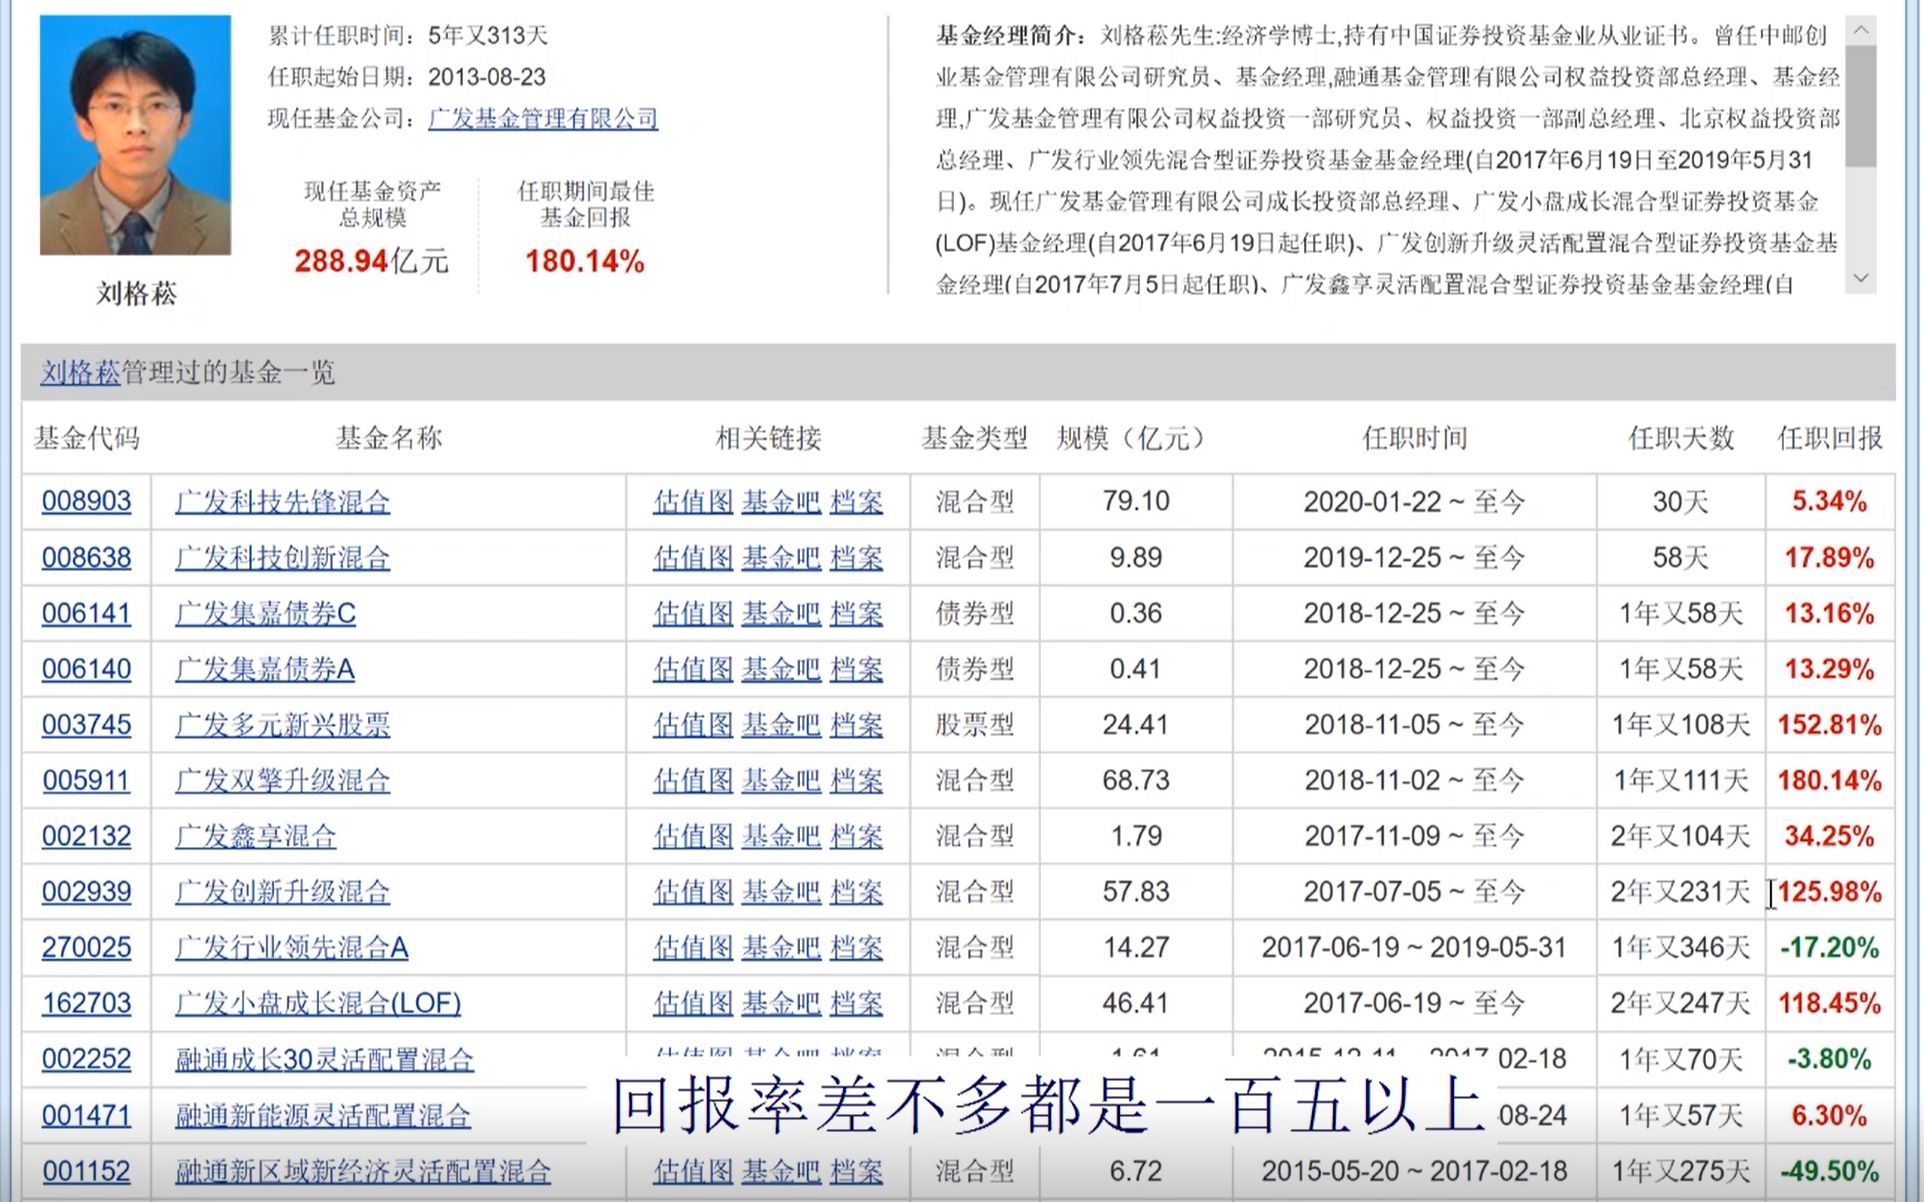The width and height of the screenshot is (1924, 1202).
Task: Open 档案 for 广发创新升级混合
Action: [x=857, y=893]
